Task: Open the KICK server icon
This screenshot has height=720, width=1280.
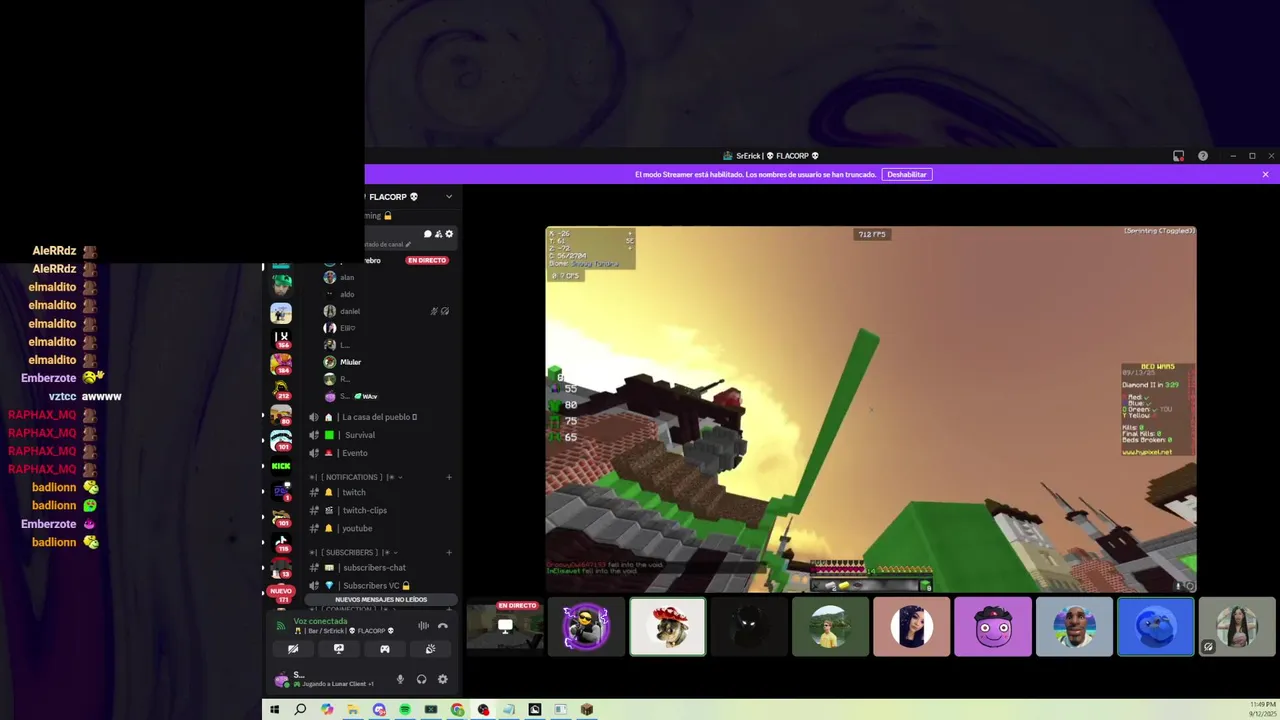Action: point(281,466)
